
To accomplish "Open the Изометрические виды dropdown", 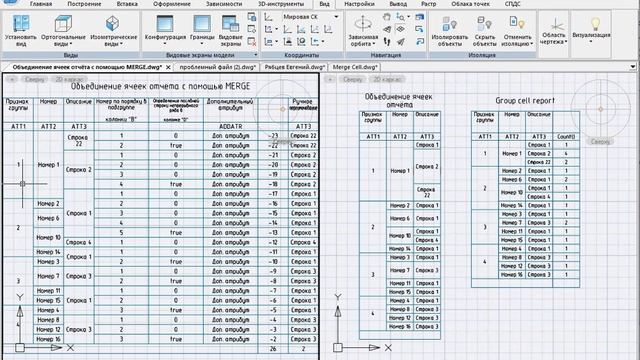I will [x=113, y=31].
